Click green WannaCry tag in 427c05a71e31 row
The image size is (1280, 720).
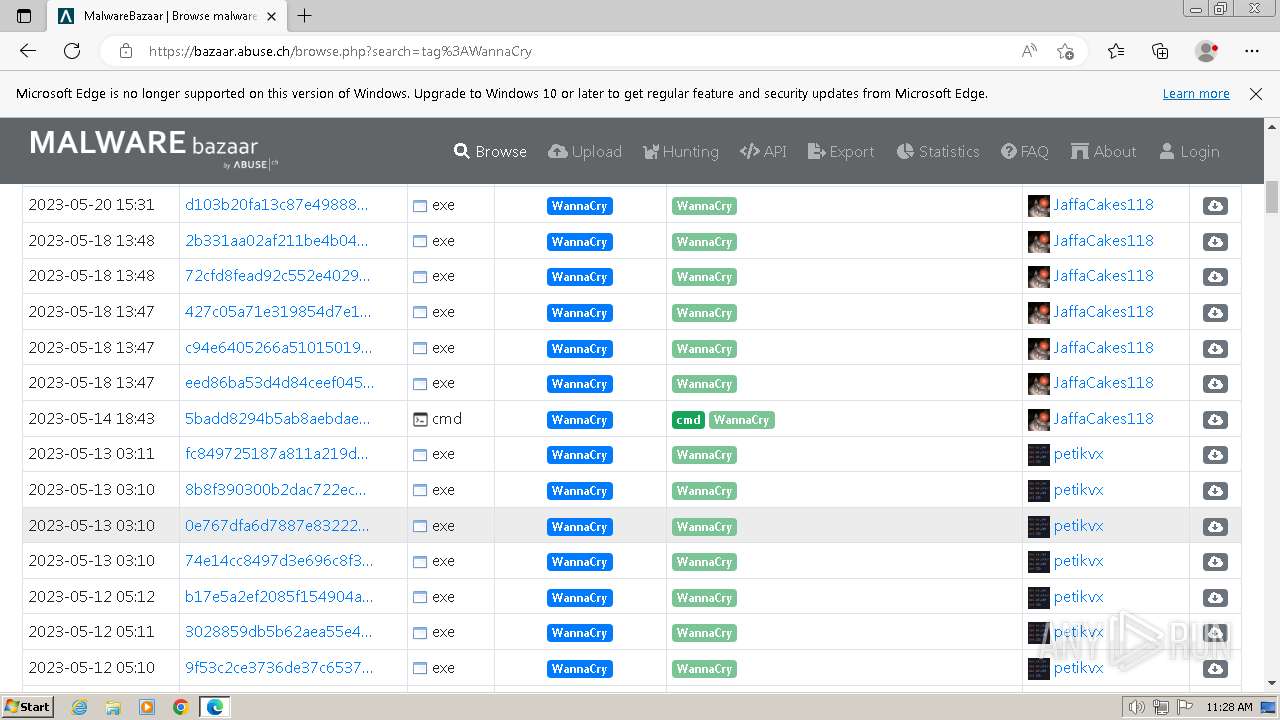[704, 313]
